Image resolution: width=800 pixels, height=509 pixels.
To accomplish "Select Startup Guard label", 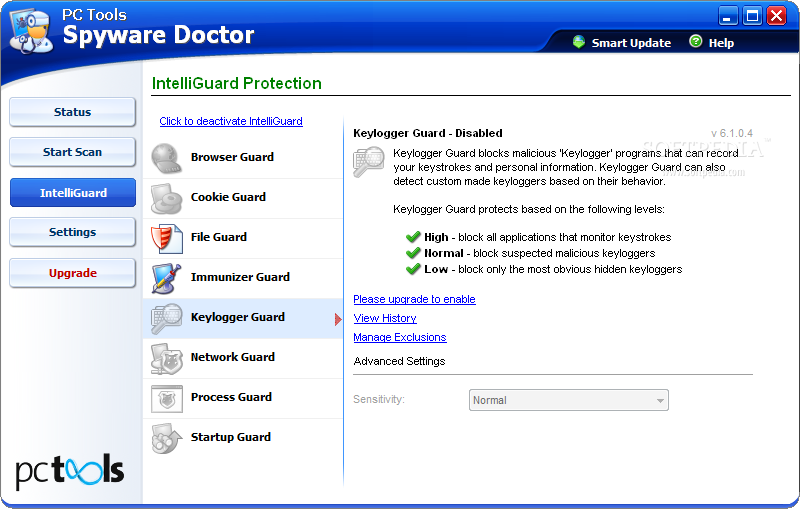I will tap(231, 437).
